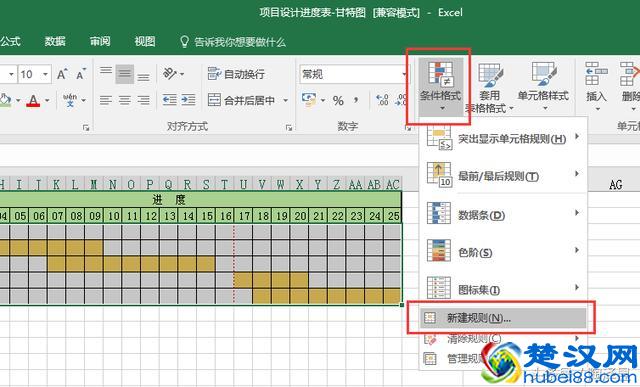Expand the font size dropdown showing 10
640x387 pixels.
pyautogui.click(x=45, y=74)
